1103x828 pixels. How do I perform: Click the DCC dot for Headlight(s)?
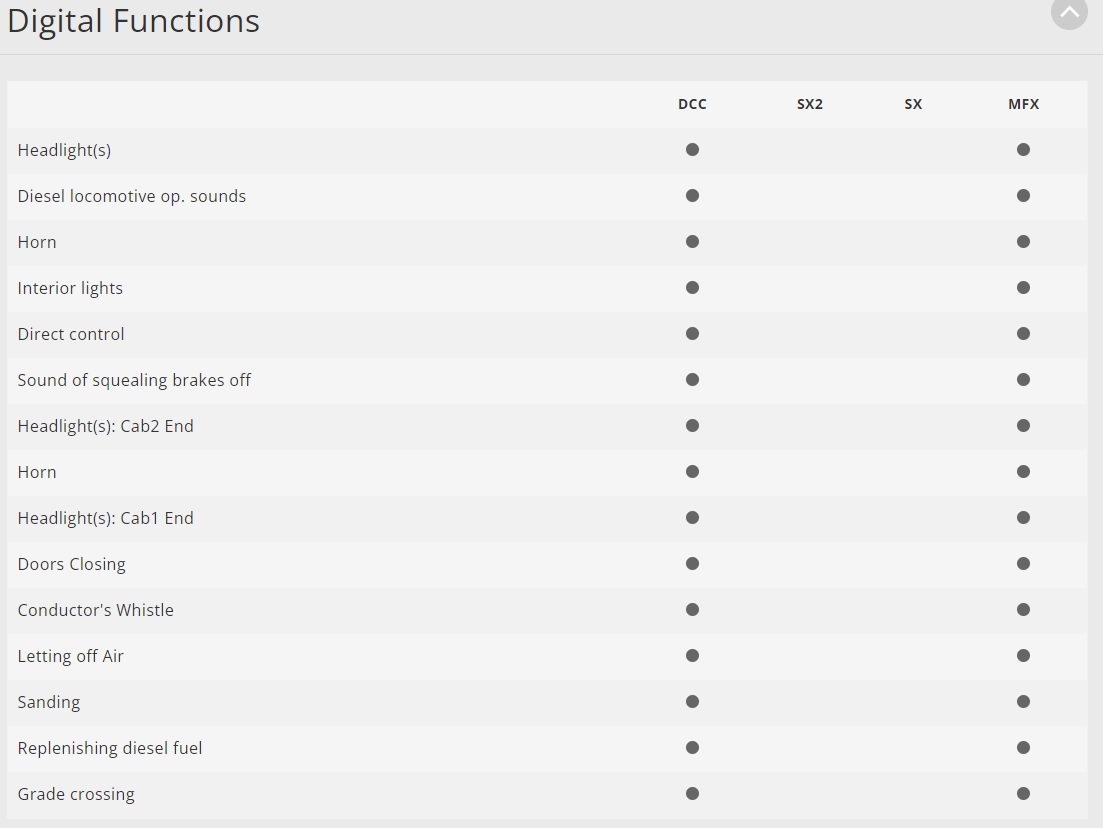[x=692, y=150]
